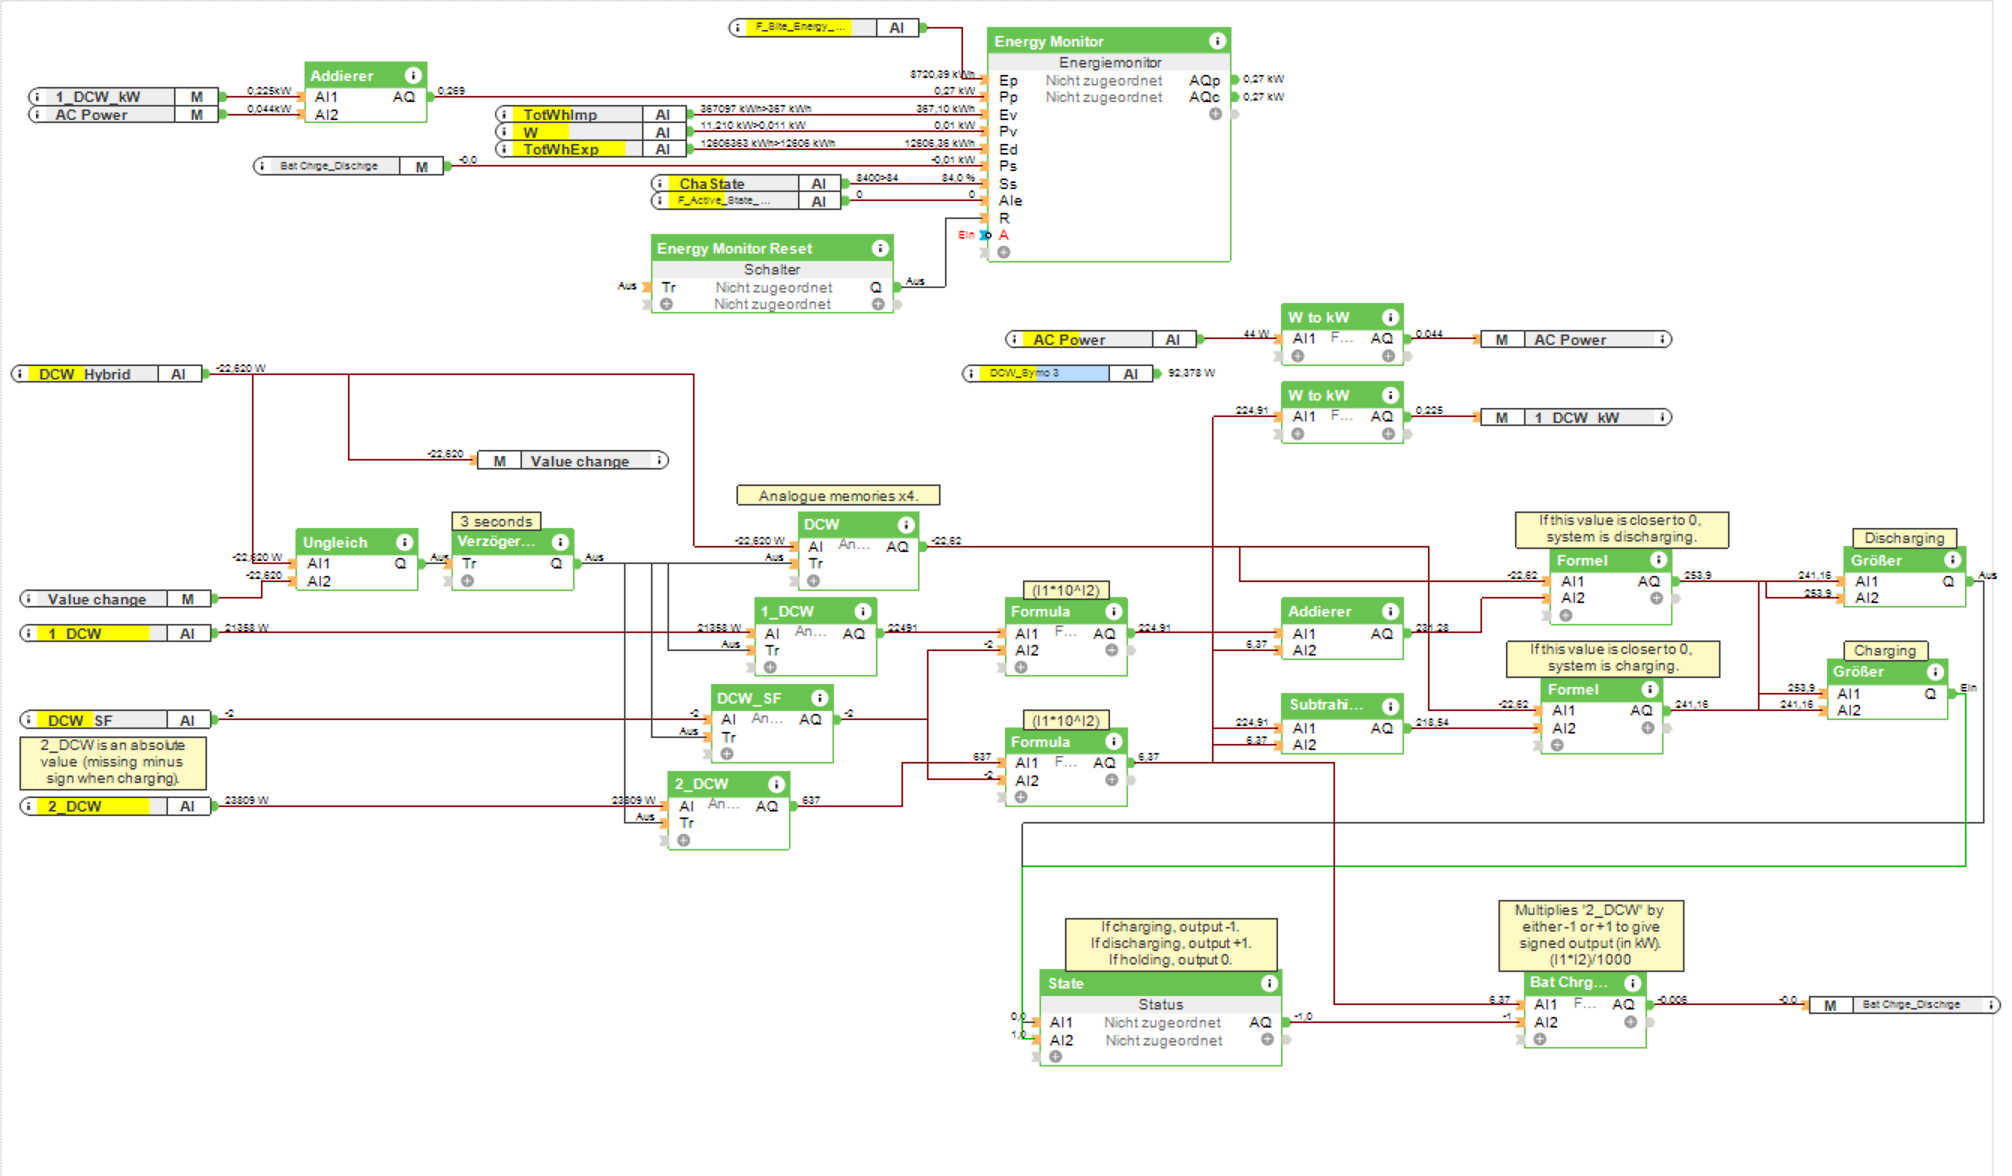Click info icon on 2_DCW memory block
The width and height of the screenshot is (2012, 1176).
[776, 784]
